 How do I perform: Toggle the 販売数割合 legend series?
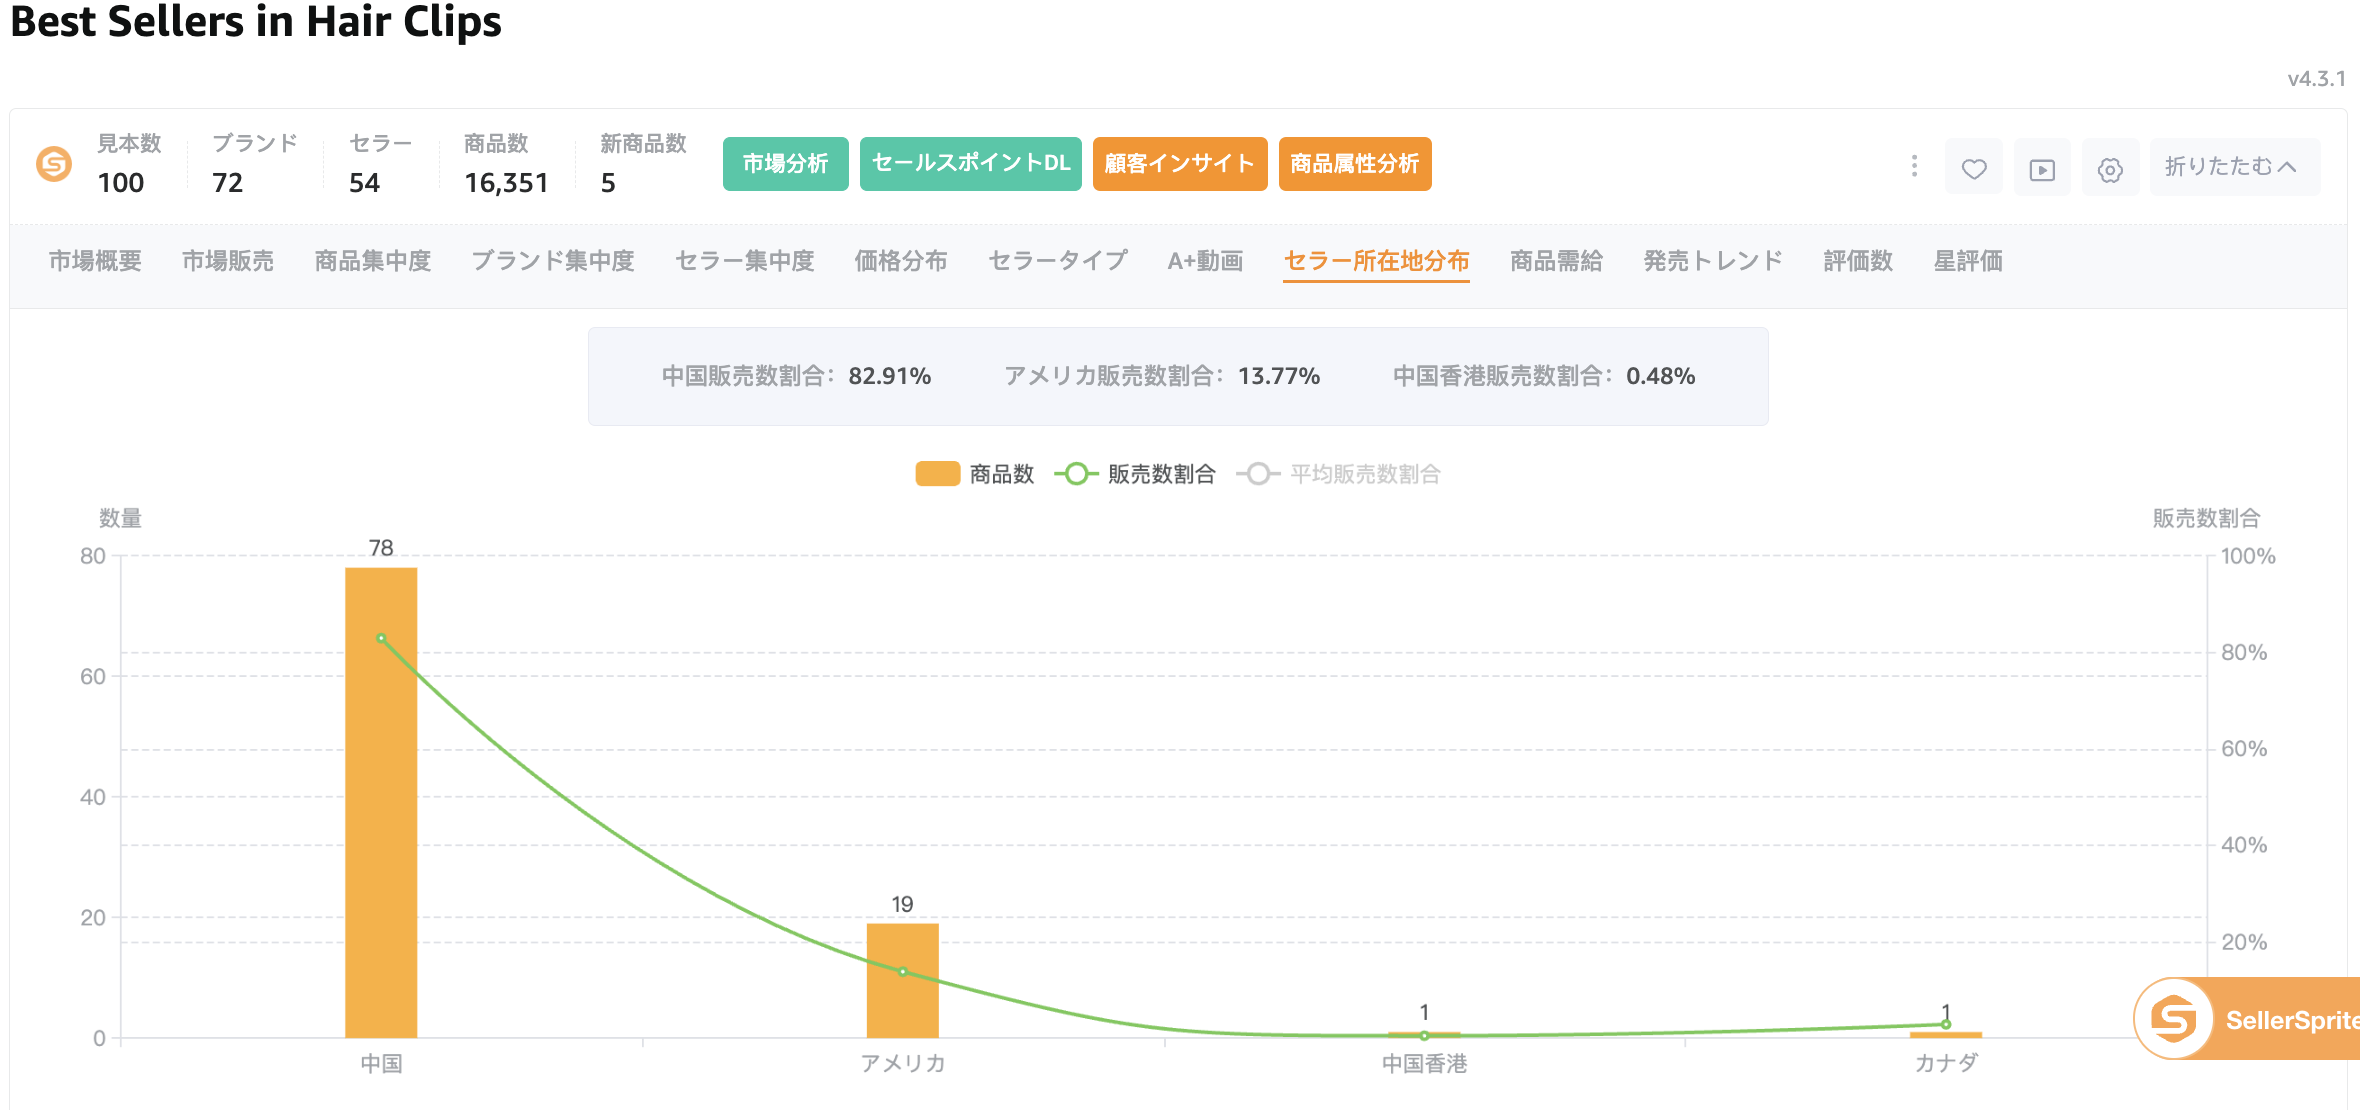1136,474
